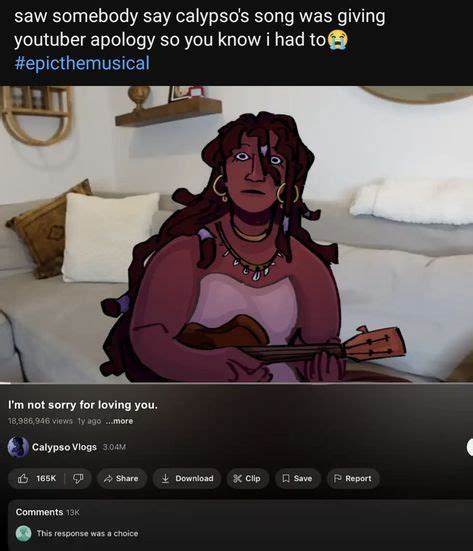
Task: Report the video using flag button
Action: (353, 478)
